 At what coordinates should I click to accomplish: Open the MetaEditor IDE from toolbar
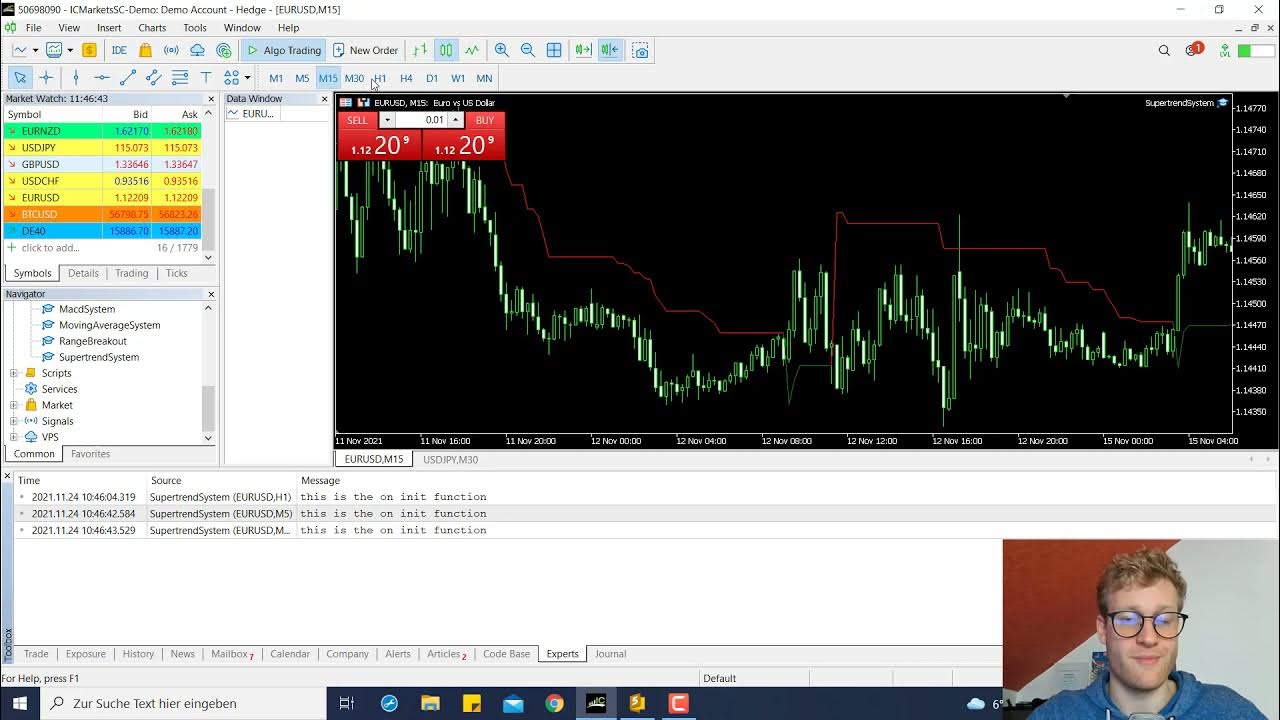click(x=119, y=50)
